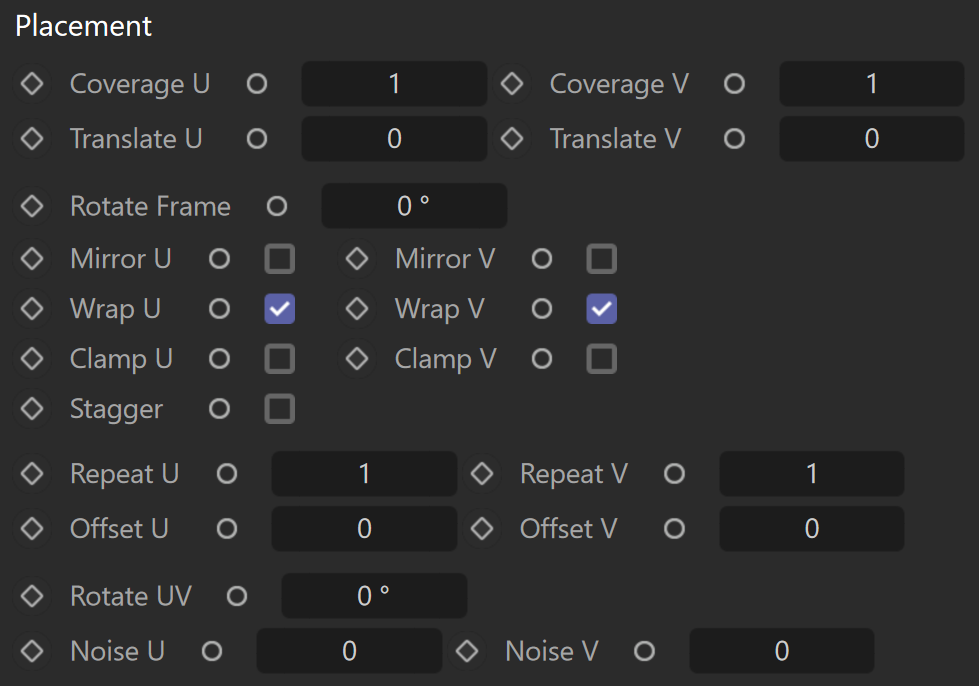Click the Repeat V keyframe diamond
979x686 pixels.
(482, 474)
